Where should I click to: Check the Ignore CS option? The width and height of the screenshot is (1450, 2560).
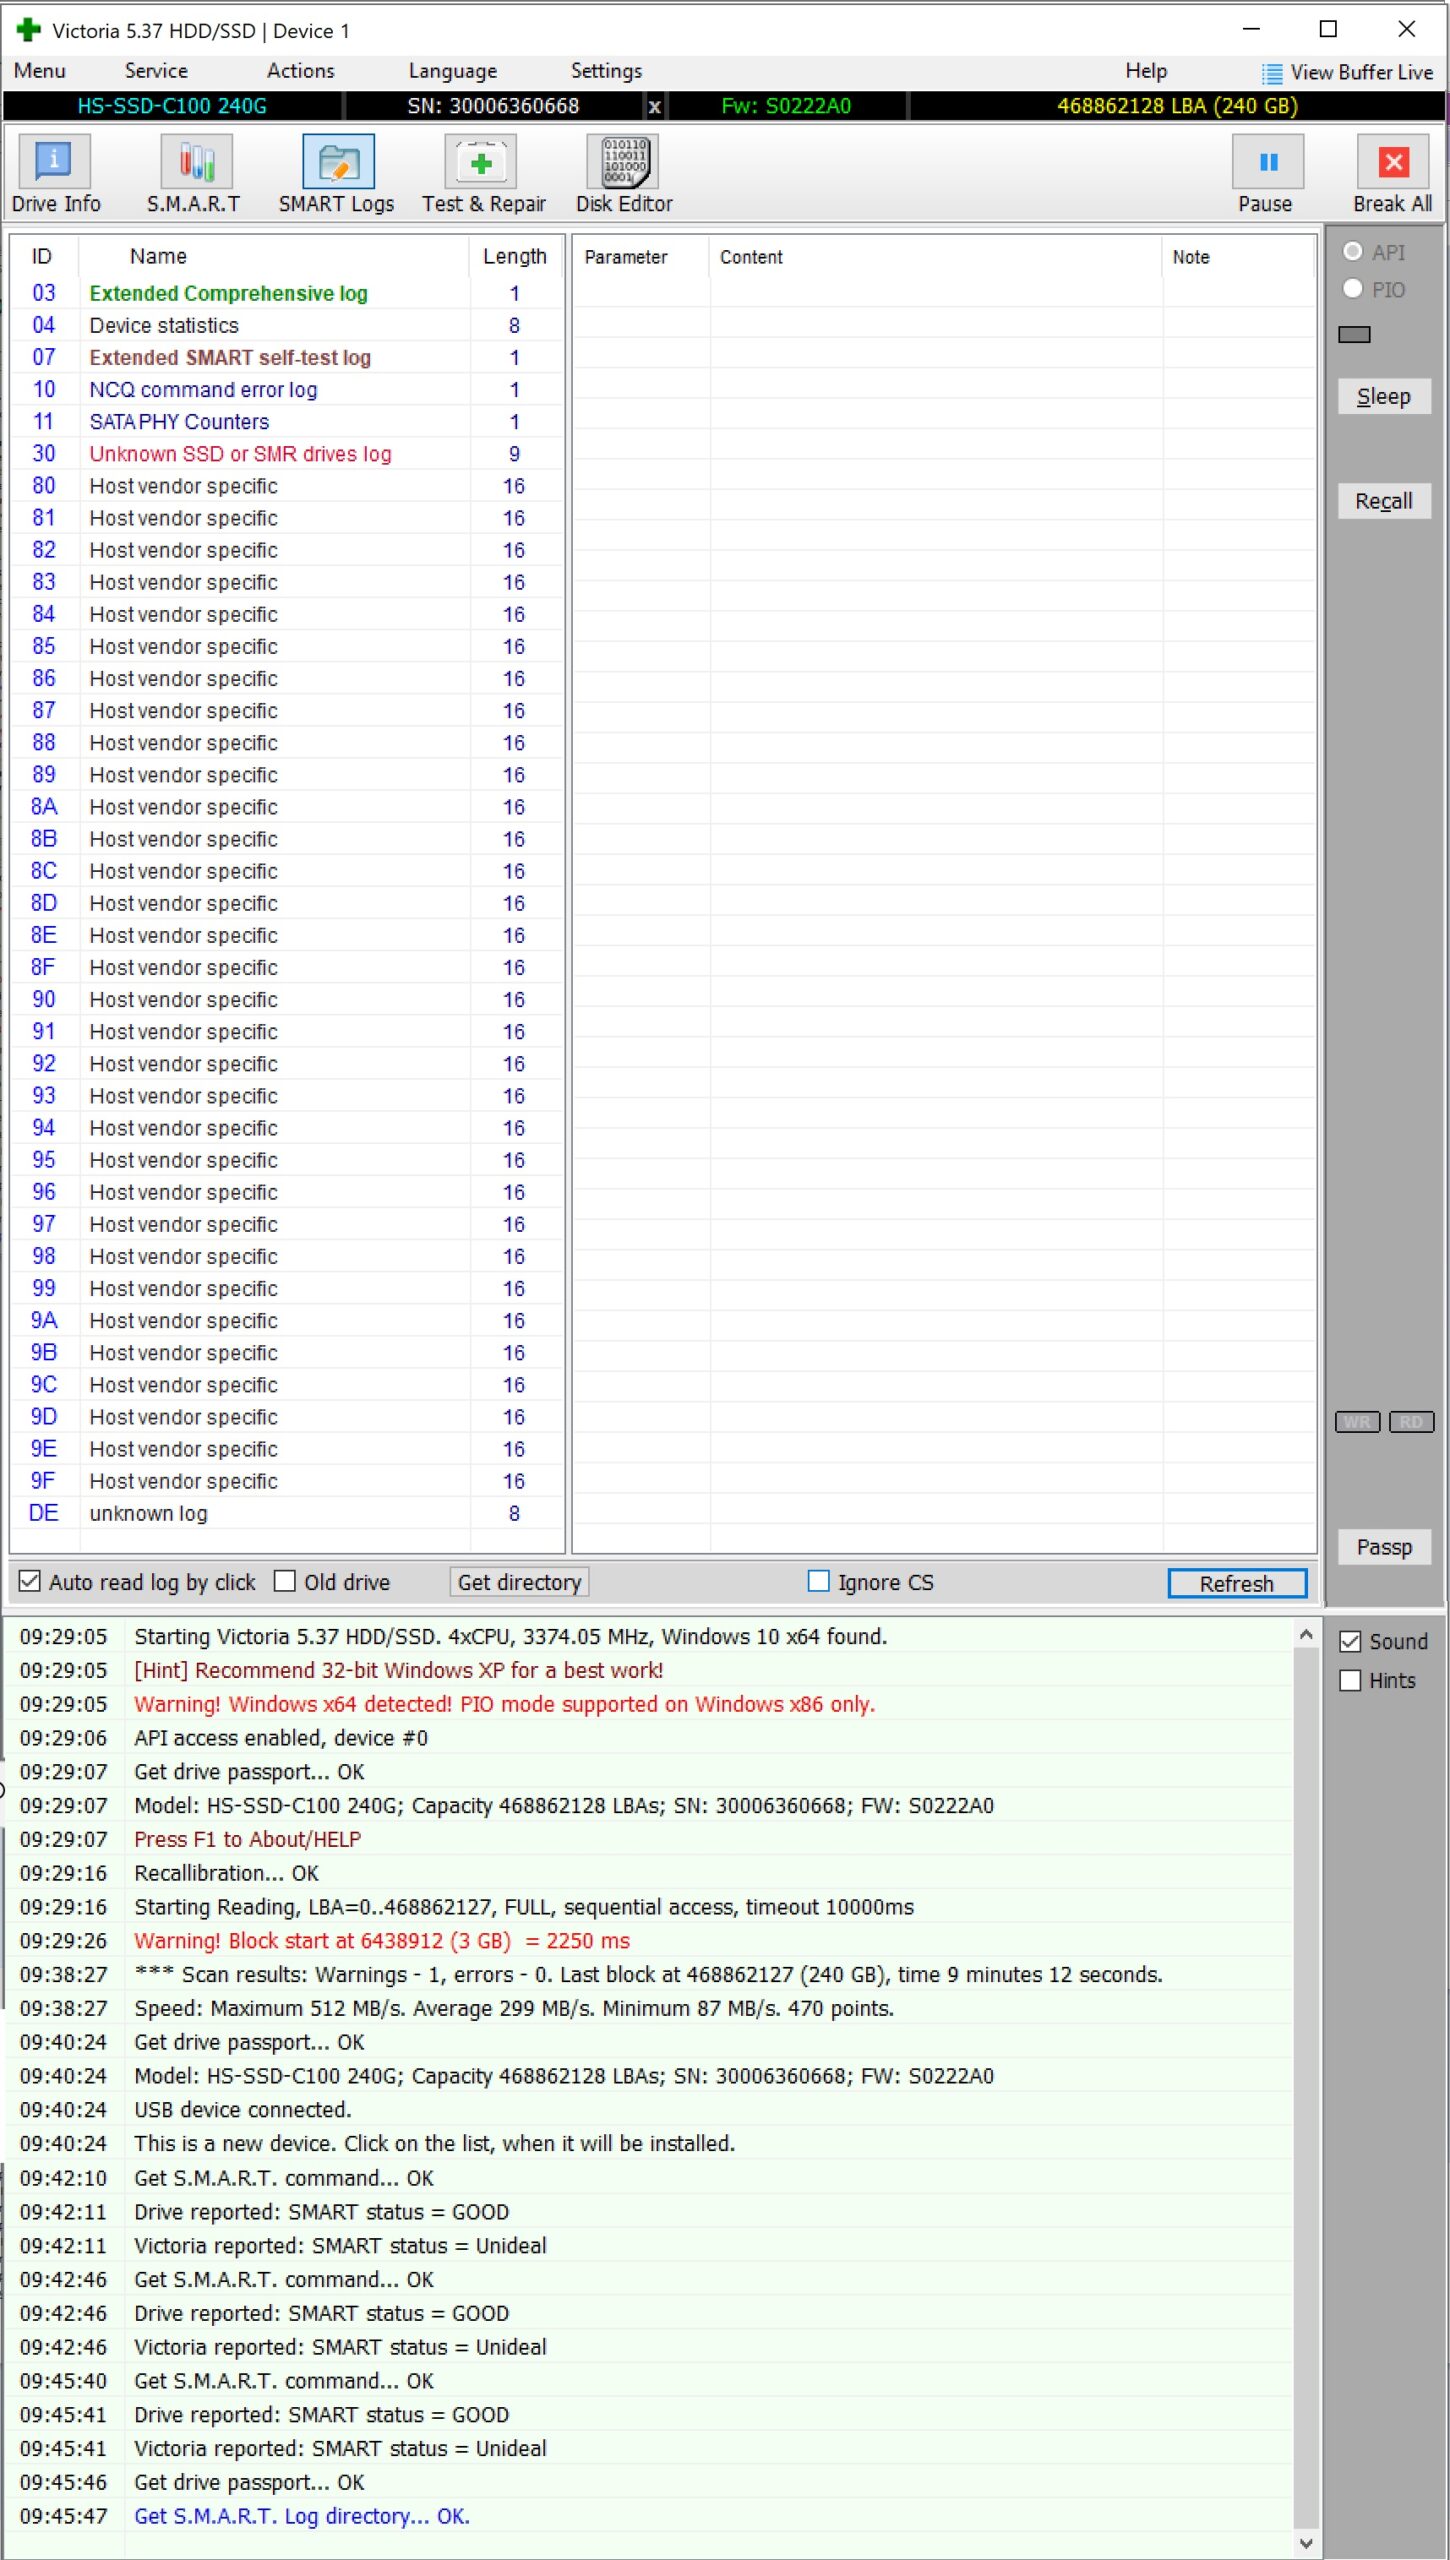coord(818,1581)
